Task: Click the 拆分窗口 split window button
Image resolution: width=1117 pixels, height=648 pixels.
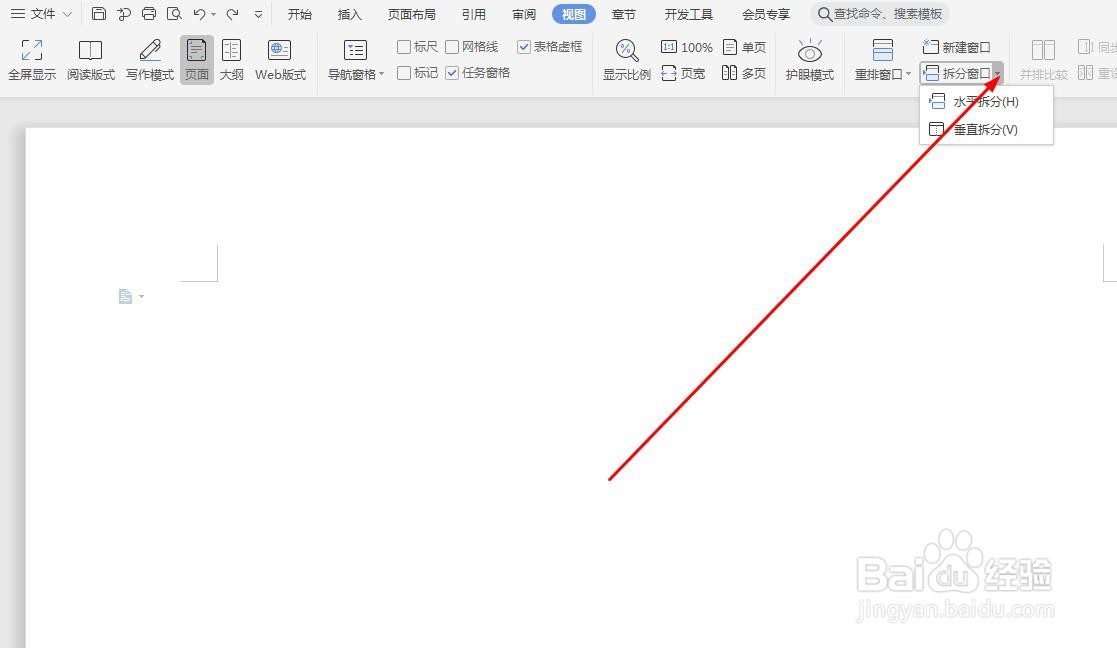Action: tap(957, 73)
